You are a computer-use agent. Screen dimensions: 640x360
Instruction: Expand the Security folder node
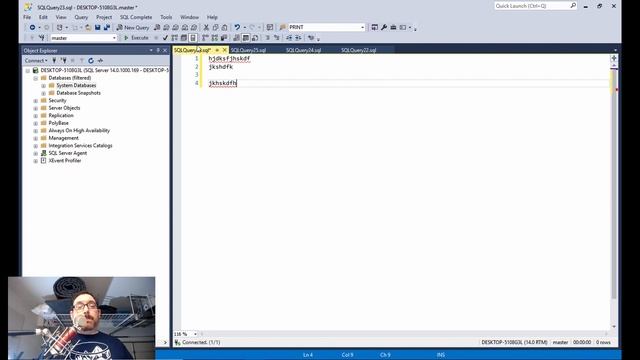36,101
